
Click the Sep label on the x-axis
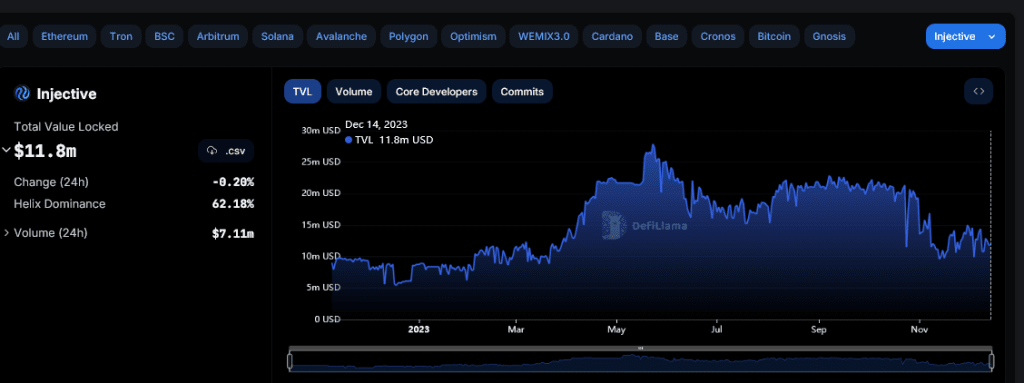tap(818, 330)
